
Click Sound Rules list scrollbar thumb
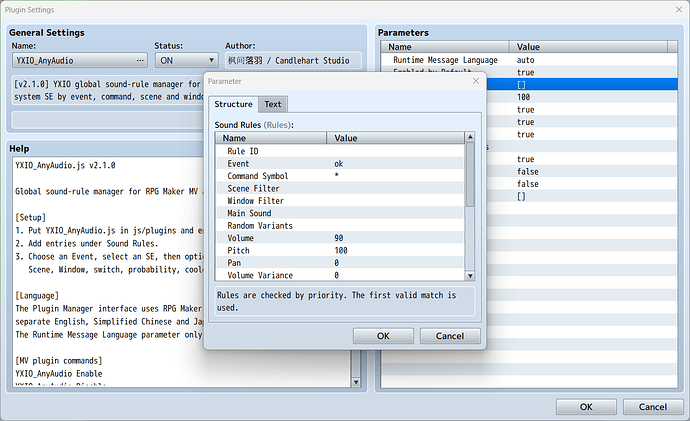click(x=470, y=174)
